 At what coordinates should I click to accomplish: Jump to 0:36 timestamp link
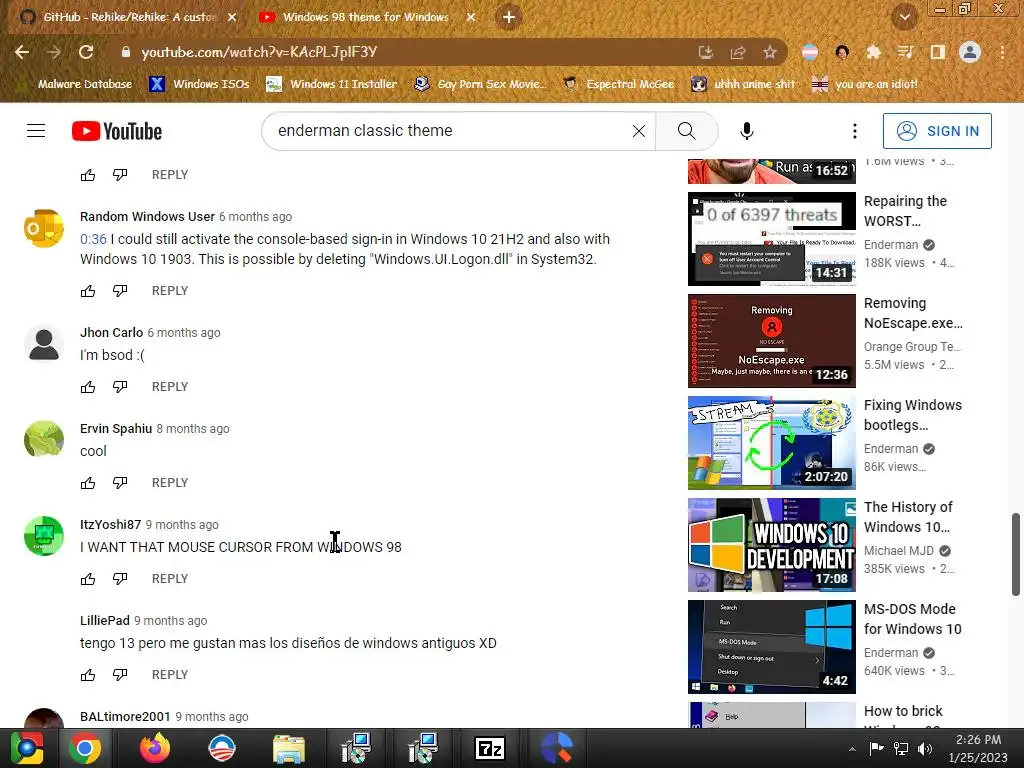[93, 239]
